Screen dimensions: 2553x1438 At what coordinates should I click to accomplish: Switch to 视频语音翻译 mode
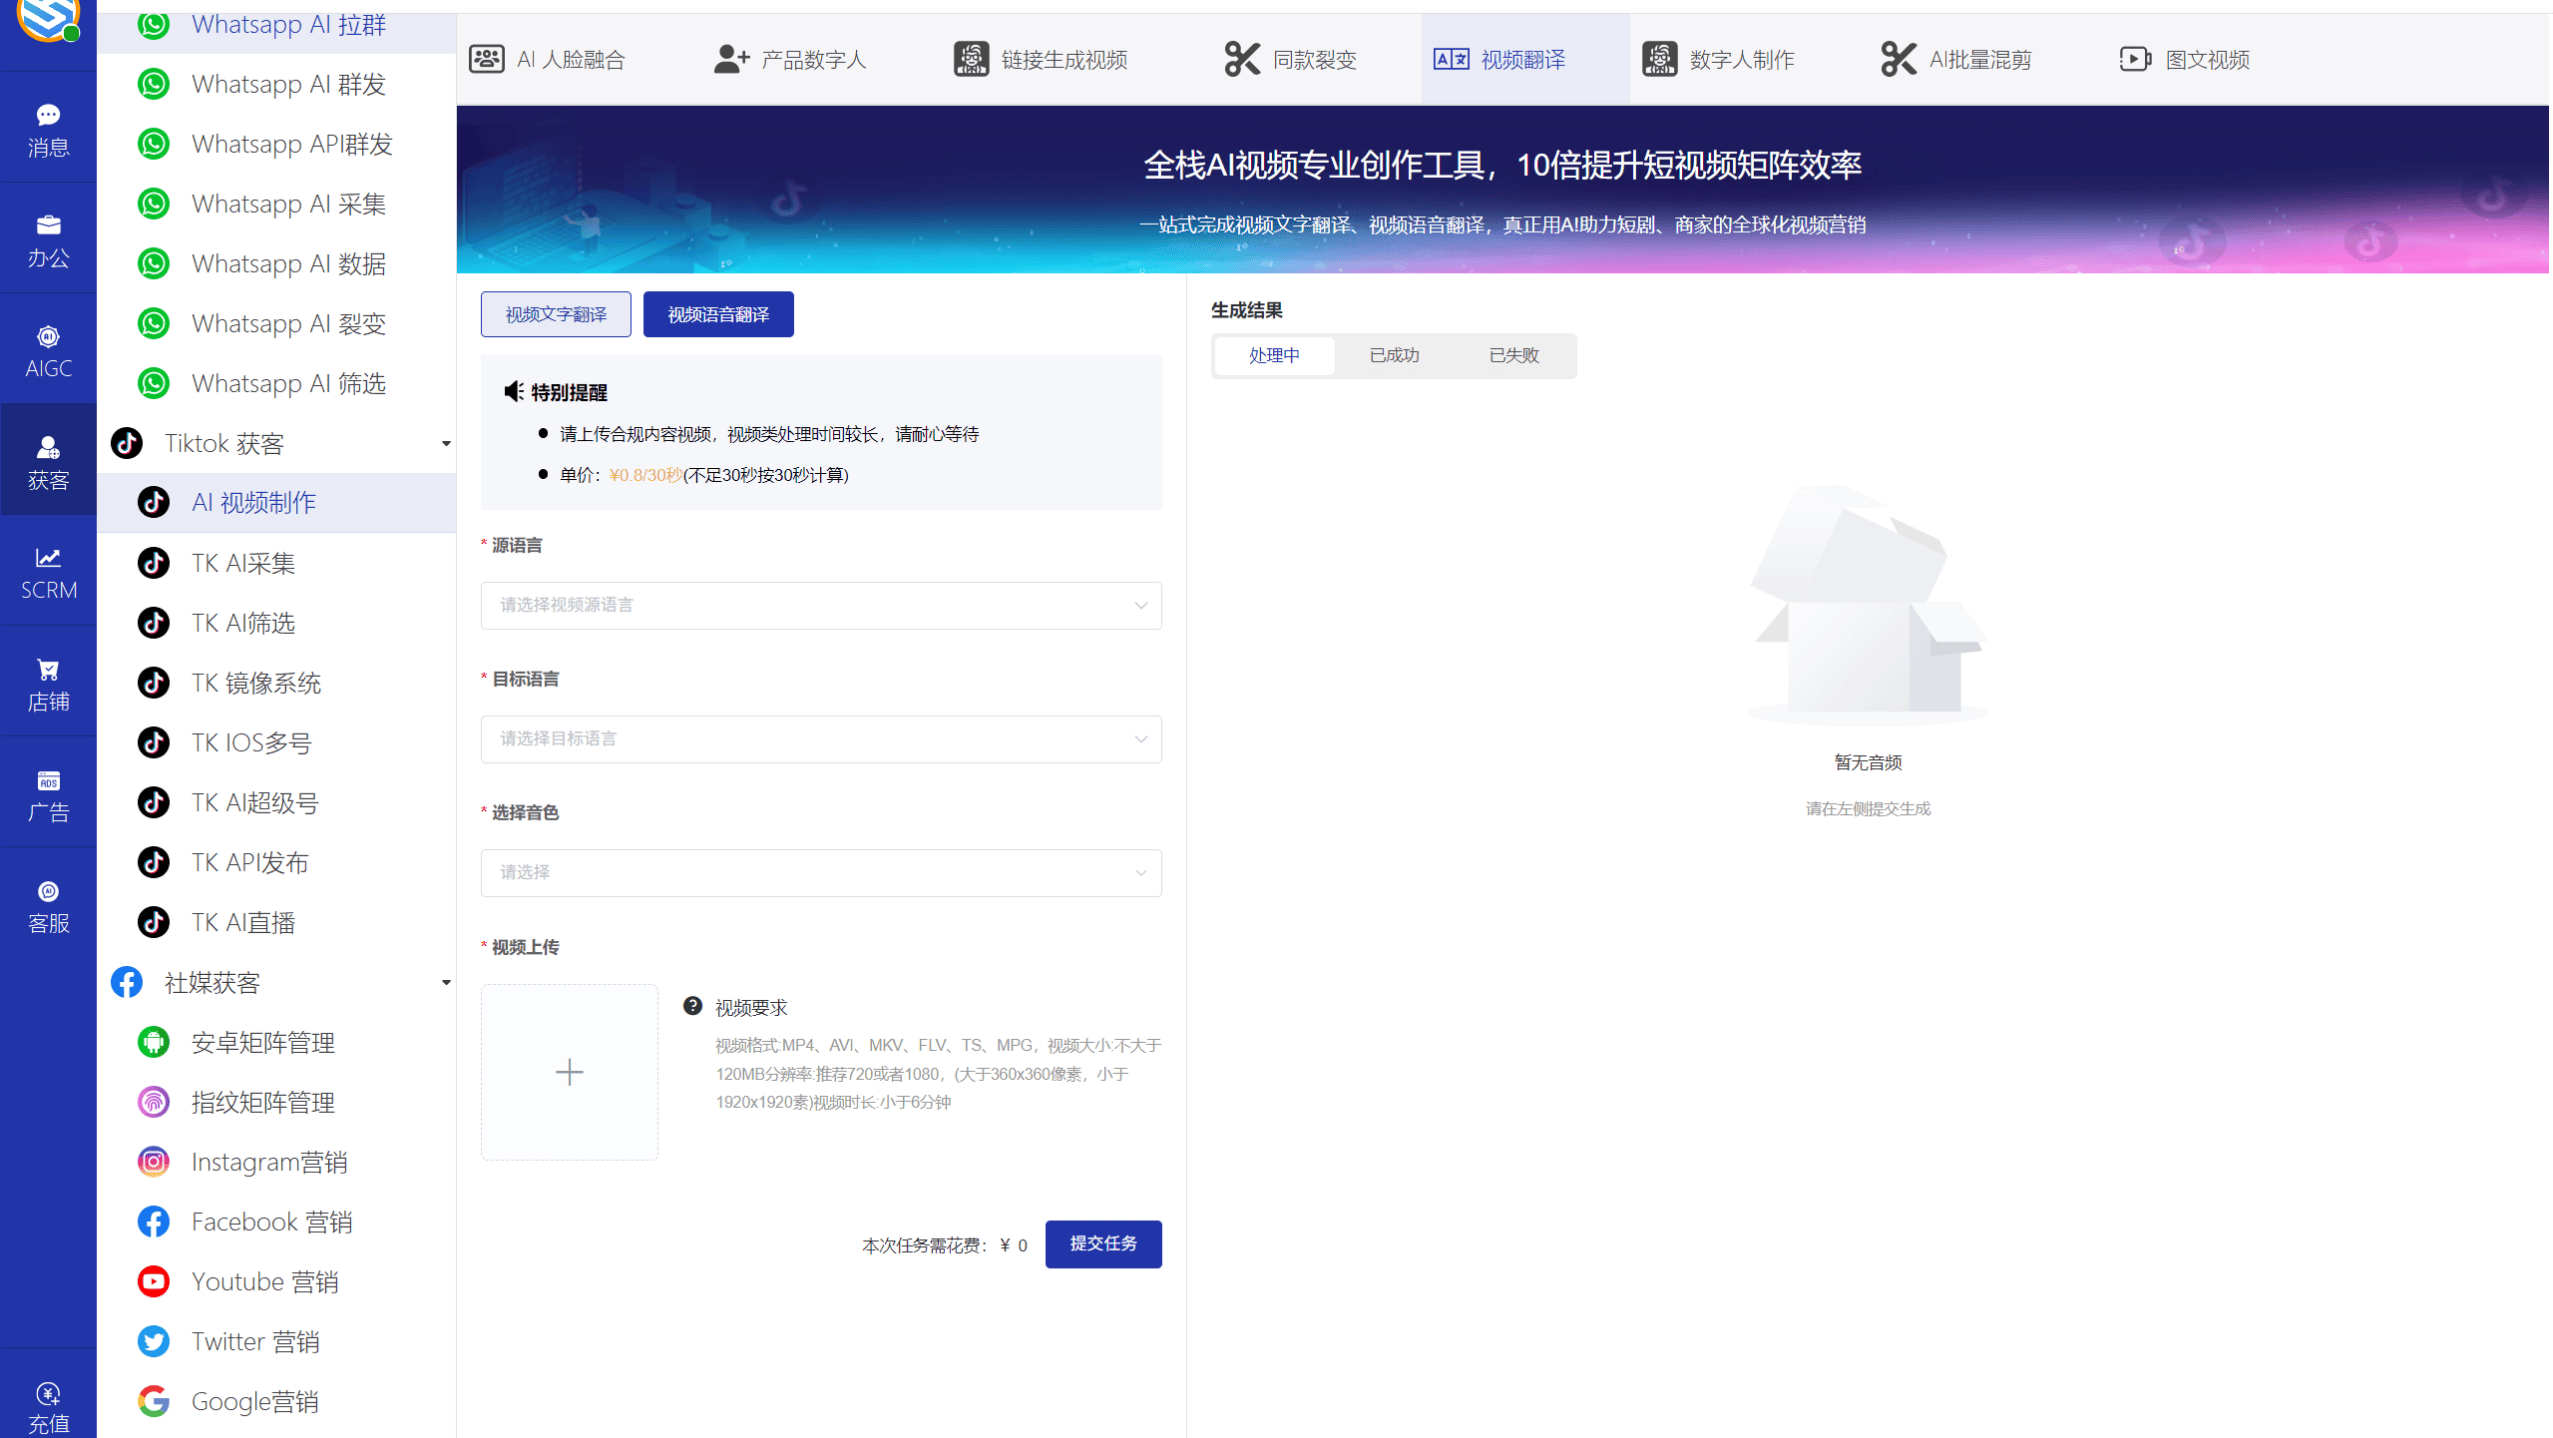[718, 313]
